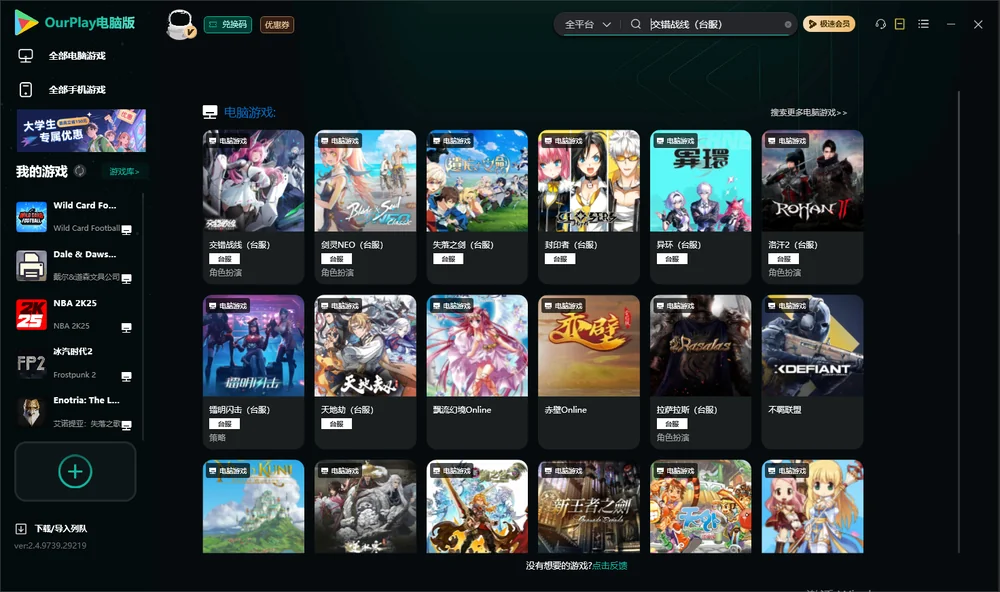The height and width of the screenshot is (592, 1000).
Task: Click the OurPlay logo icon
Action: tap(26, 23)
